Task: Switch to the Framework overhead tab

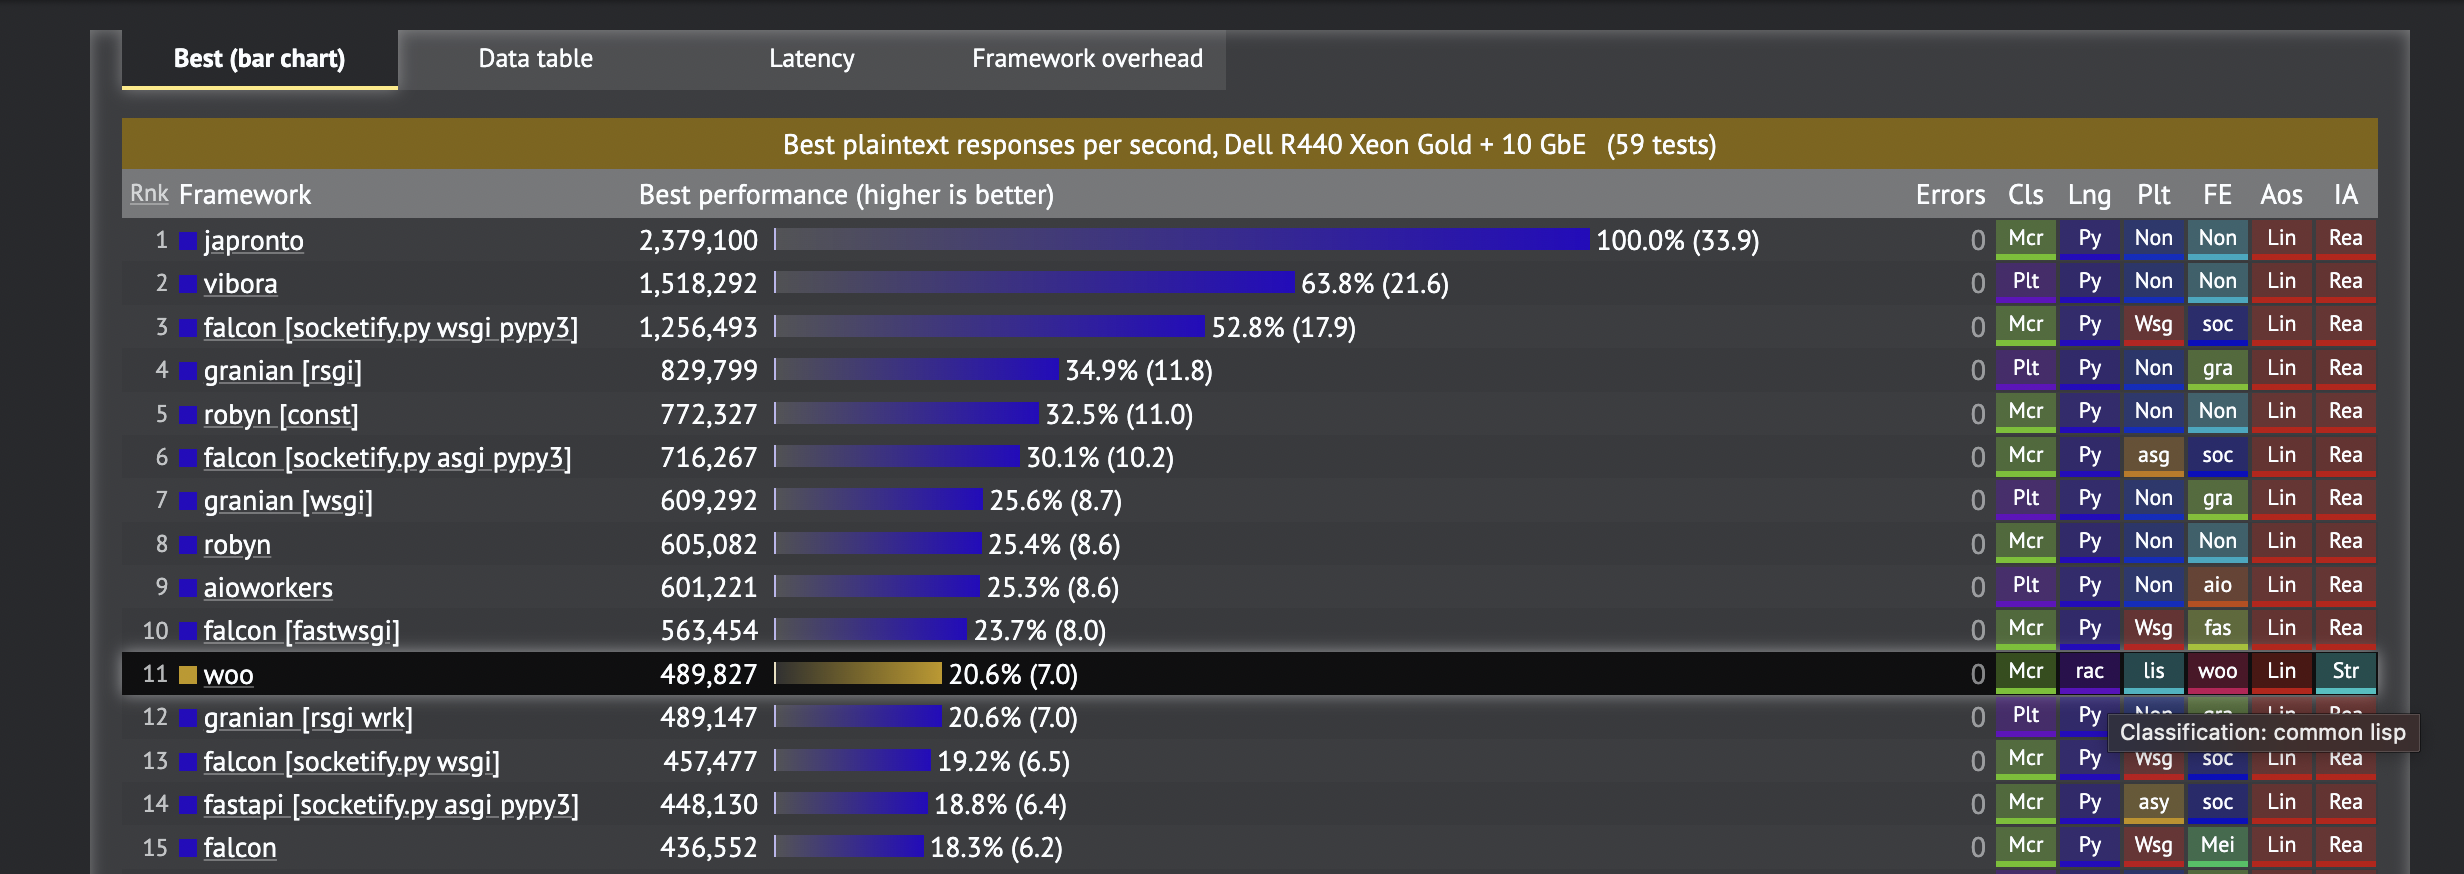Action: coord(1086,58)
